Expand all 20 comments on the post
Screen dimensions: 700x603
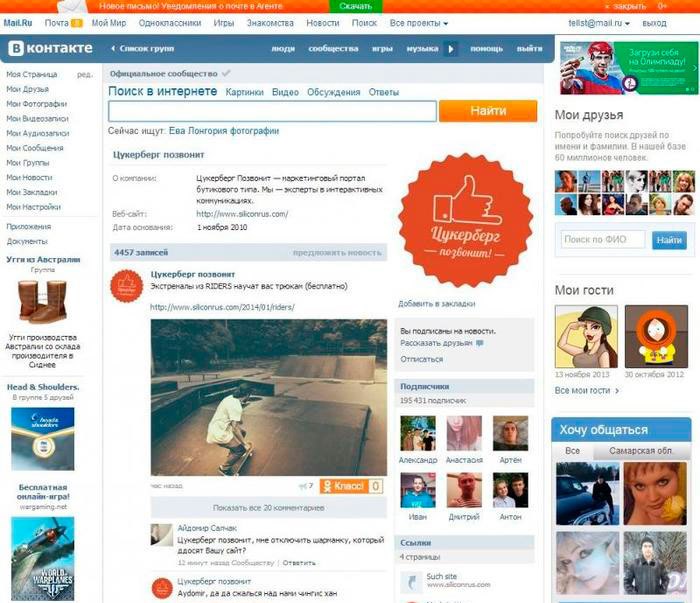[x=267, y=508]
